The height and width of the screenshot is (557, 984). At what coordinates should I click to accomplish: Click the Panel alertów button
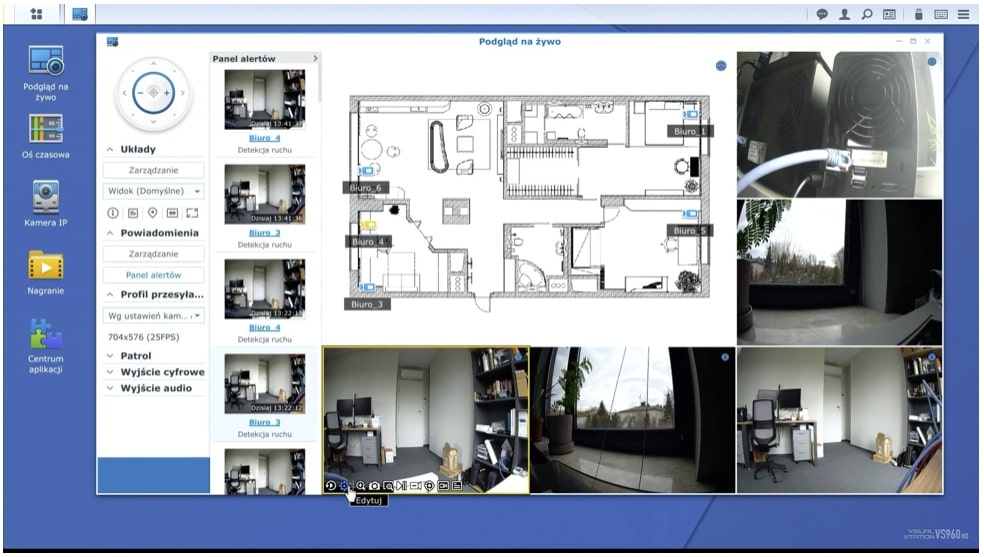[153, 275]
